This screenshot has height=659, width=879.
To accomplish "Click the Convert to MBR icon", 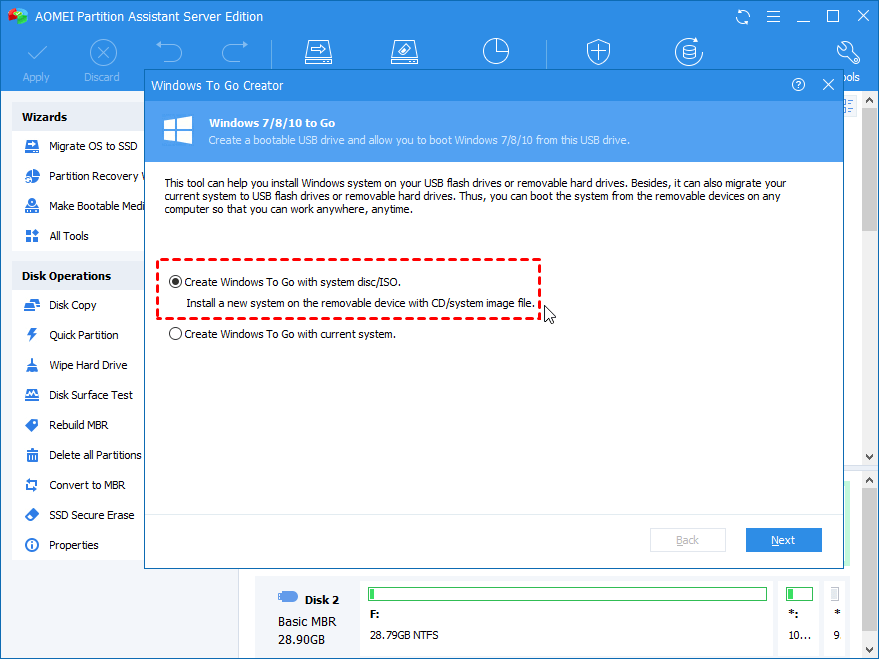I will pos(32,485).
